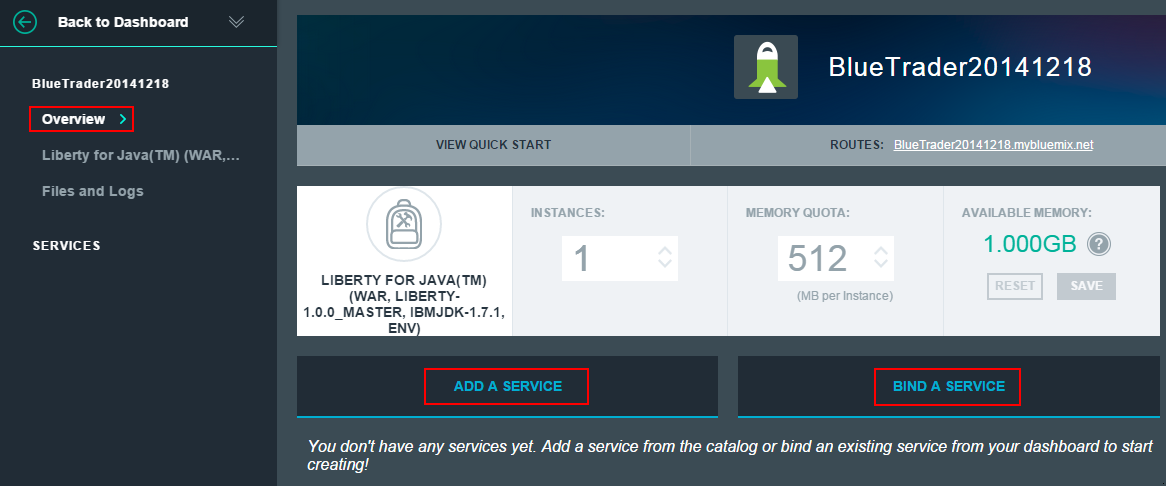Click the RESET button
The width and height of the screenshot is (1166, 486).
point(1015,286)
